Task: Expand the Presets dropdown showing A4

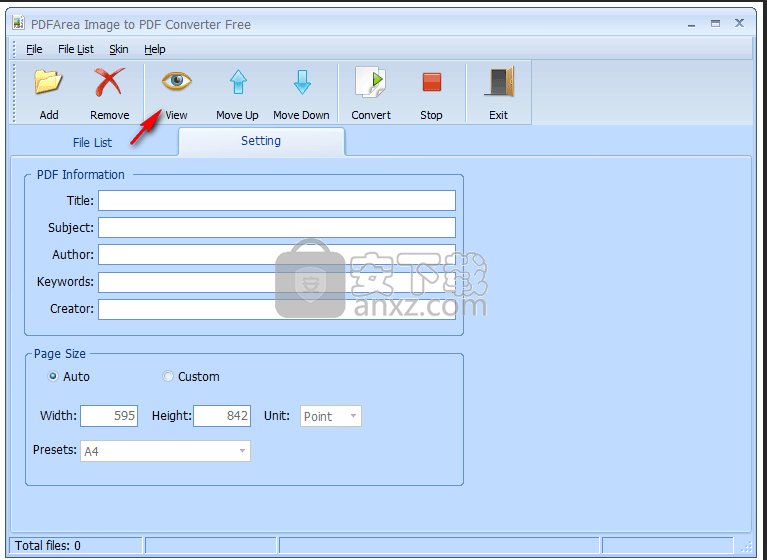Action: (165, 451)
